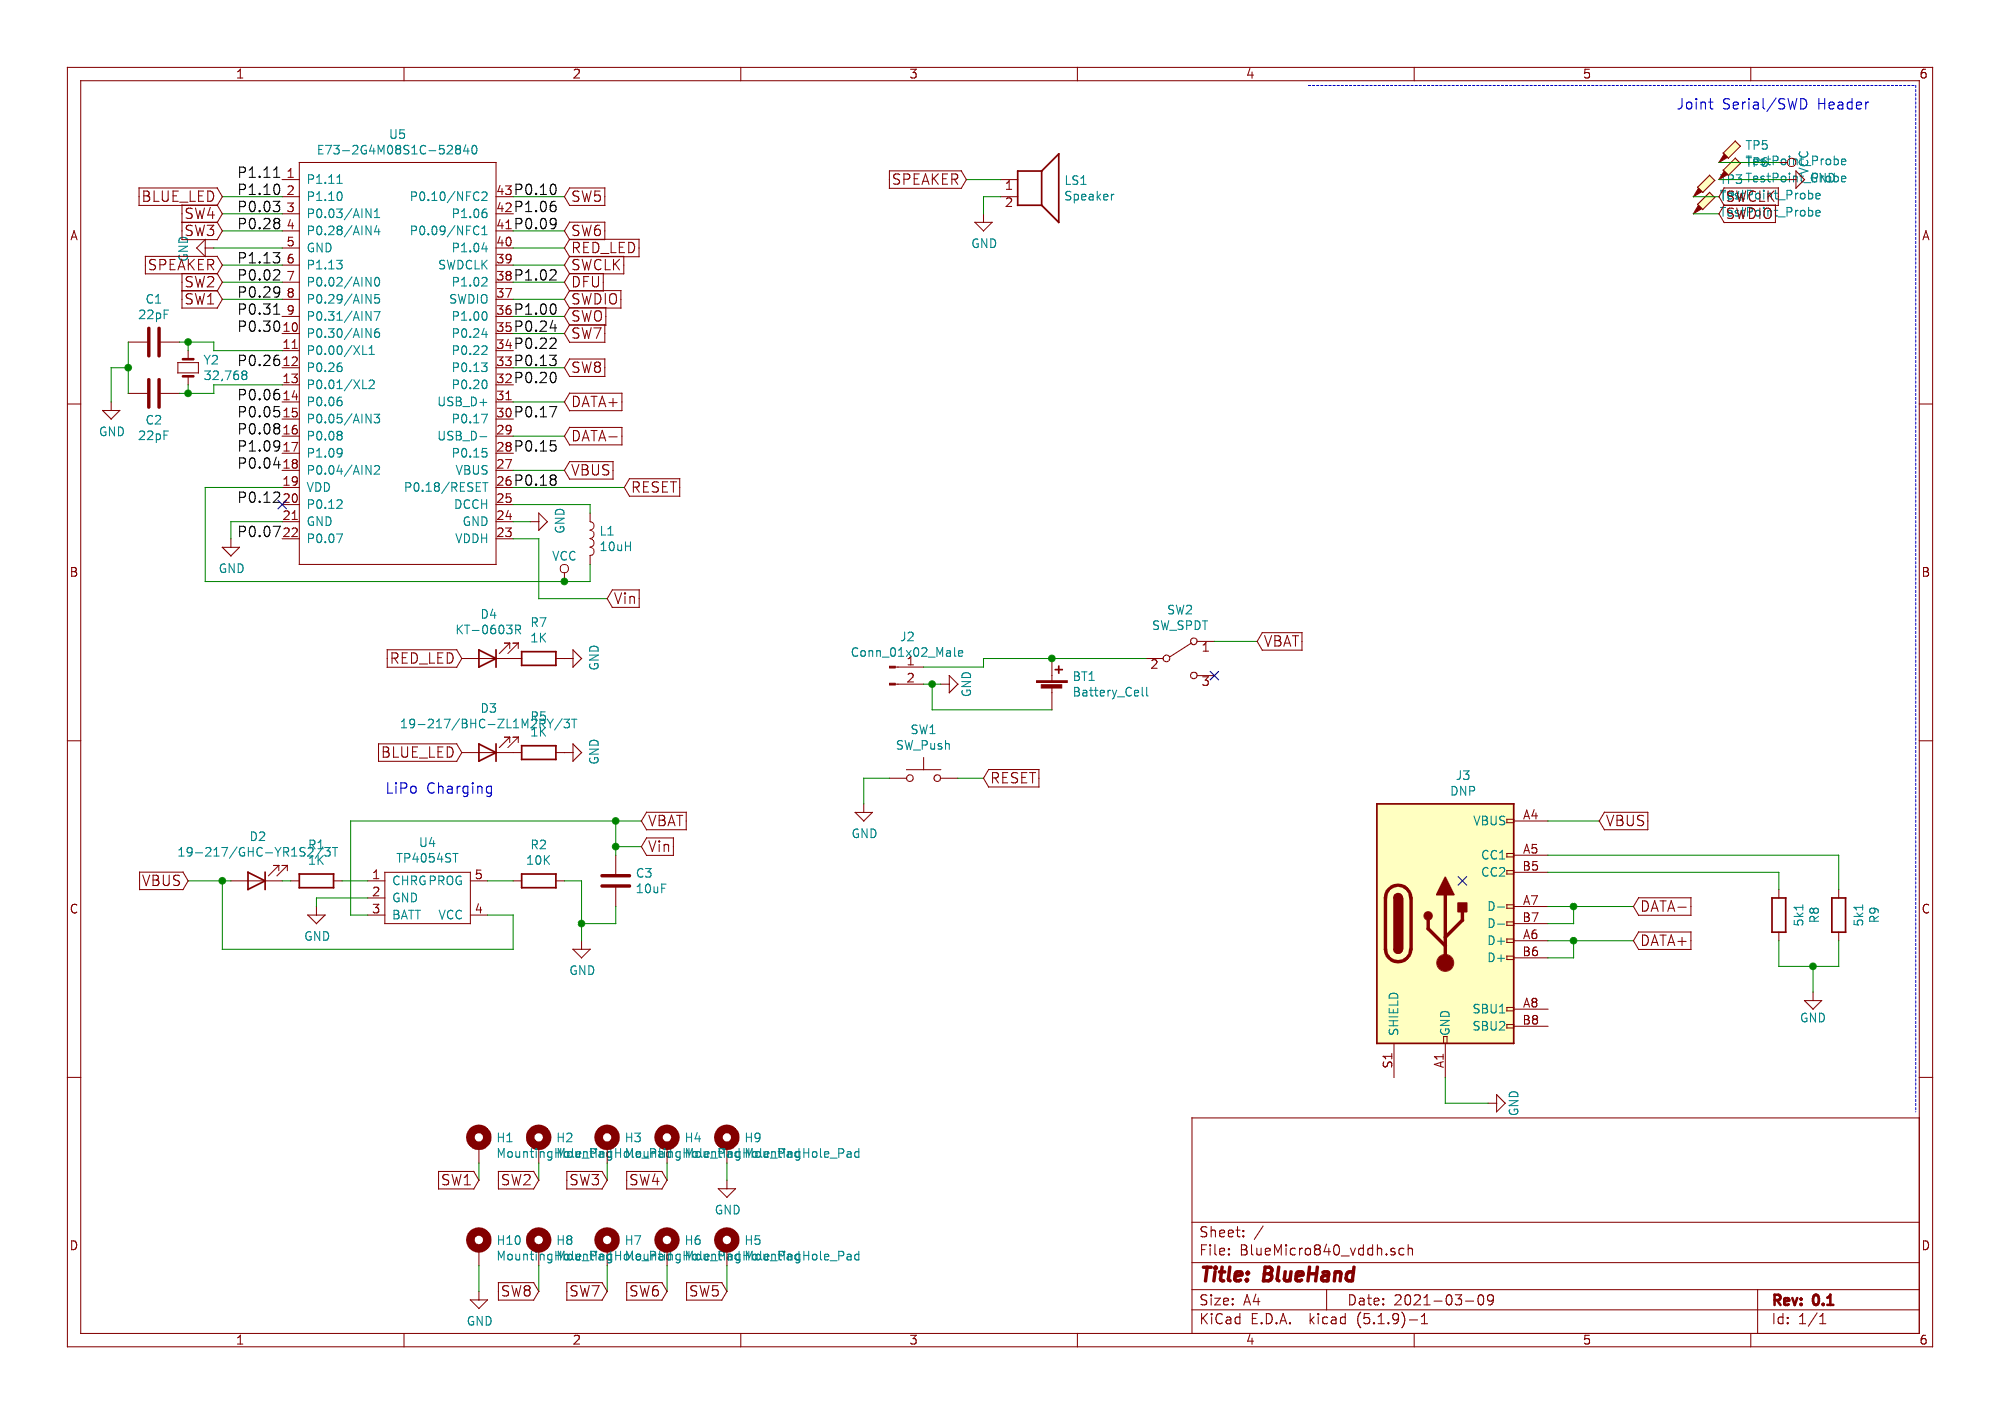This screenshot has width=2000, height=1414.
Task: Click the SPEAKER label next to LS1
Action: coord(928,180)
